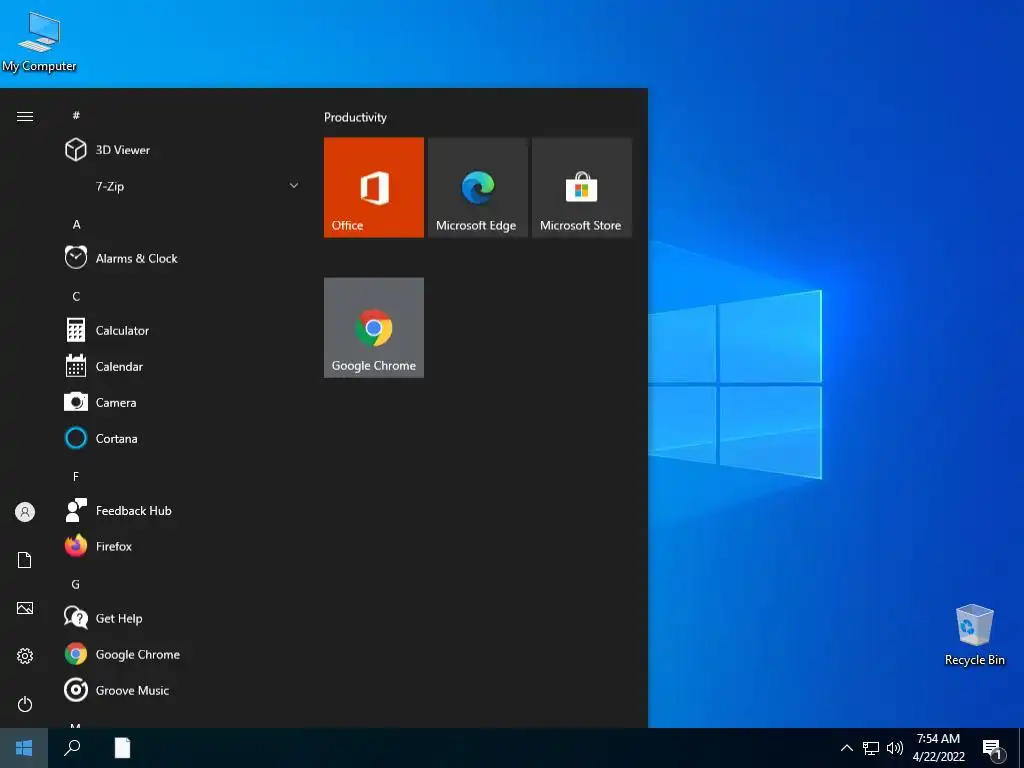Select the Recycle Bin desktop icon
The height and width of the screenshot is (768, 1024).
(x=974, y=635)
